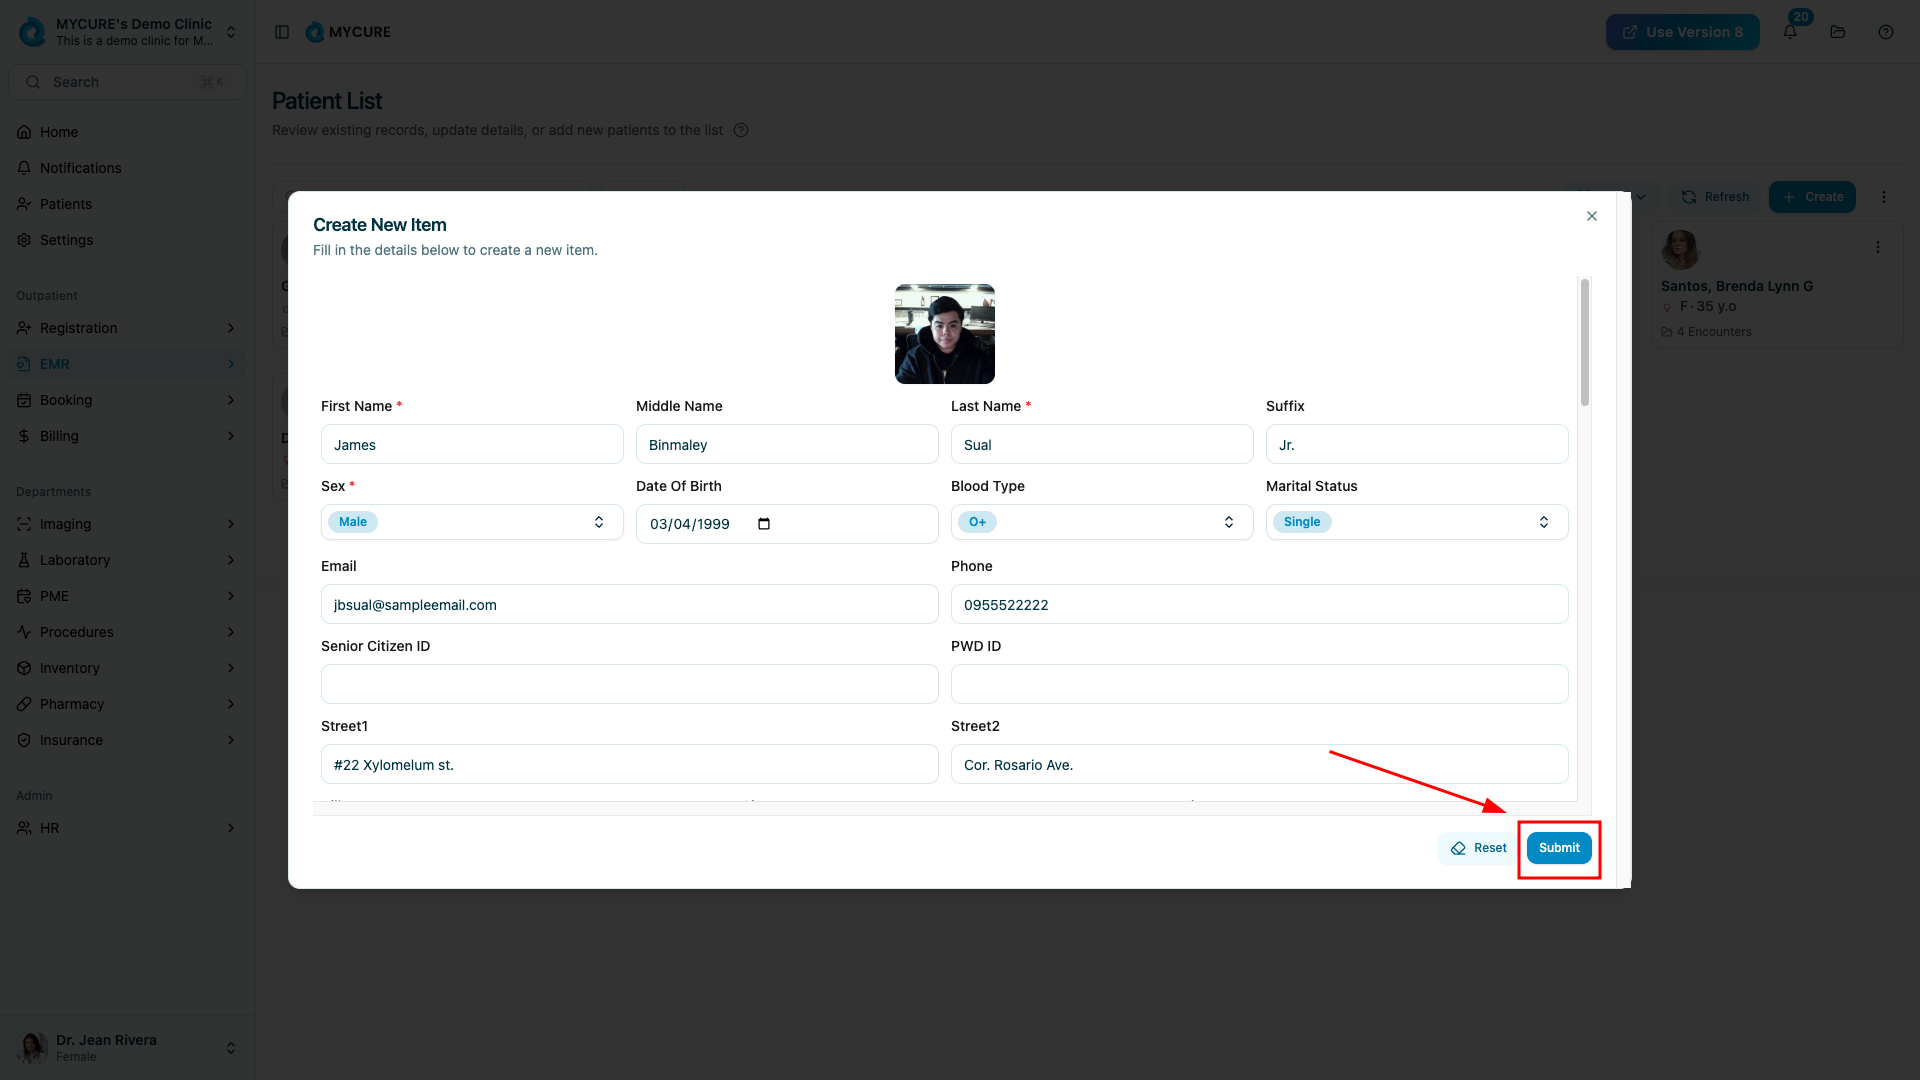The image size is (1920, 1080).
Task: Toggle the sidebar panel icon
Action: coord(282,32)
